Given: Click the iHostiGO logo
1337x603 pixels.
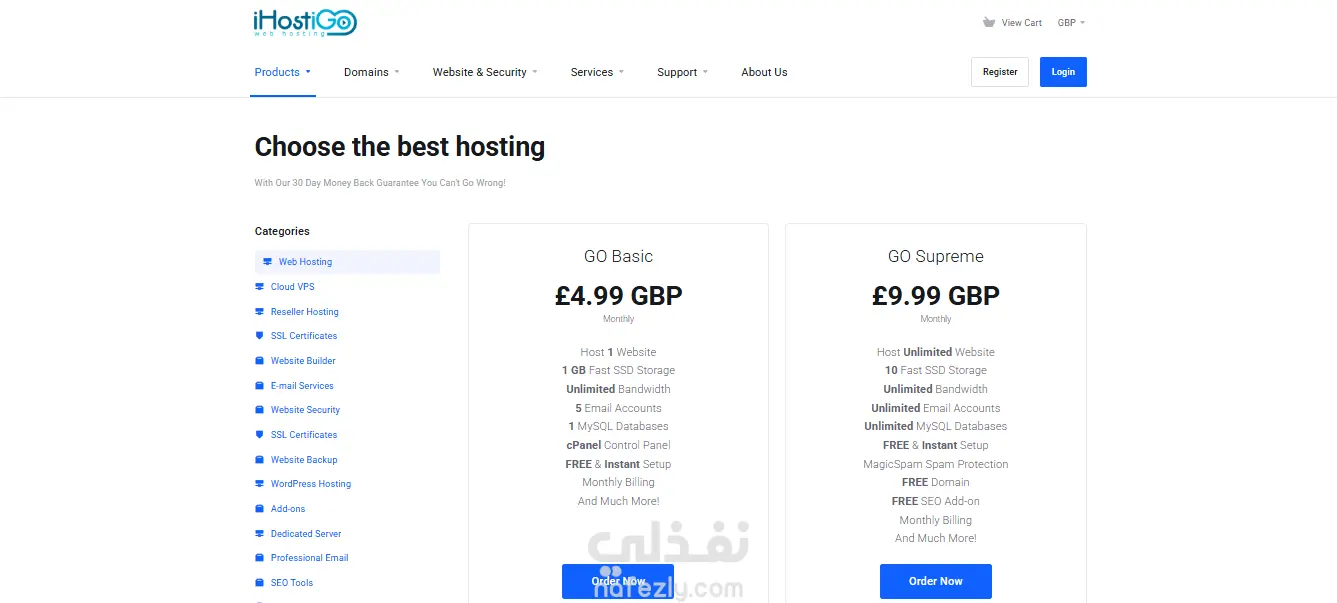Looking at the screenshot, I should click(x=305, y=23).
